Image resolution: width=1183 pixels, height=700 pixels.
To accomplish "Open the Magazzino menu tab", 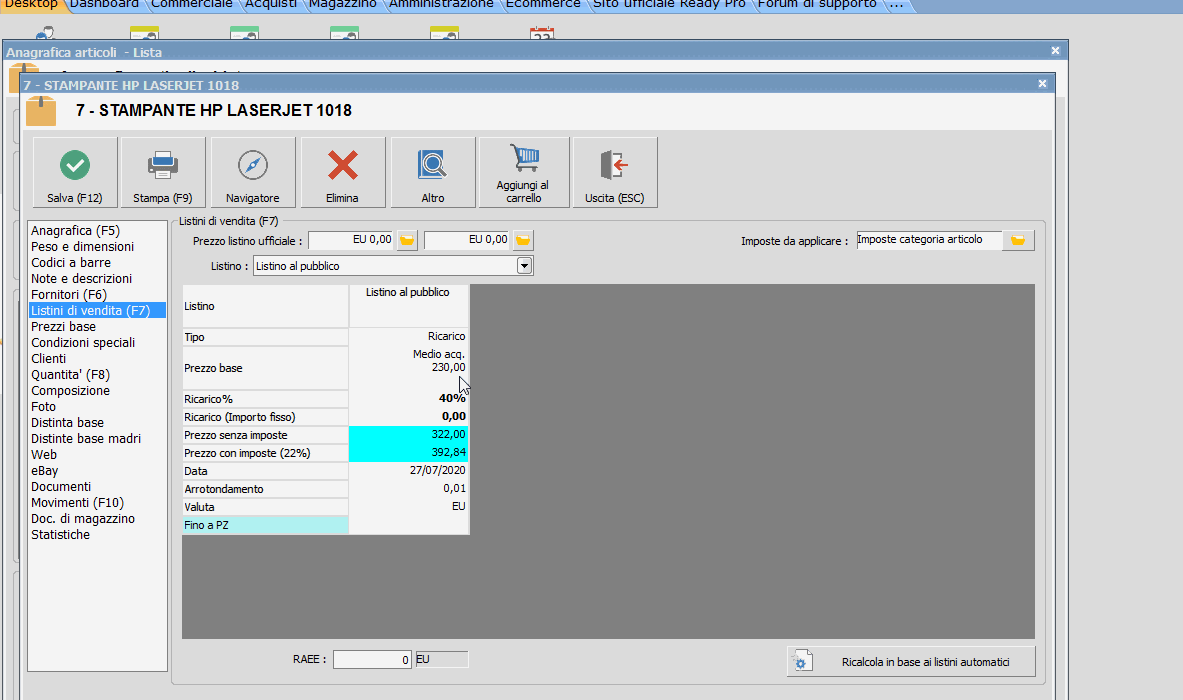I will [x=343, y=5].
